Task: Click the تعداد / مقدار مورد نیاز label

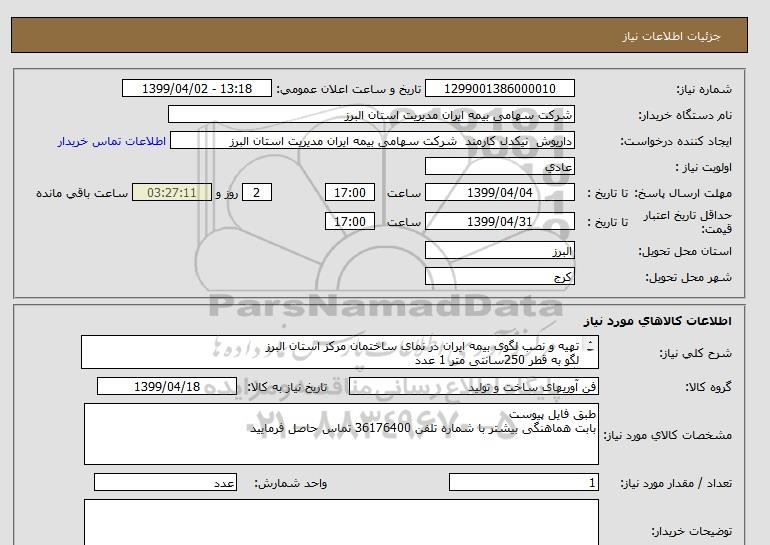Action: [x=676, y=484]
